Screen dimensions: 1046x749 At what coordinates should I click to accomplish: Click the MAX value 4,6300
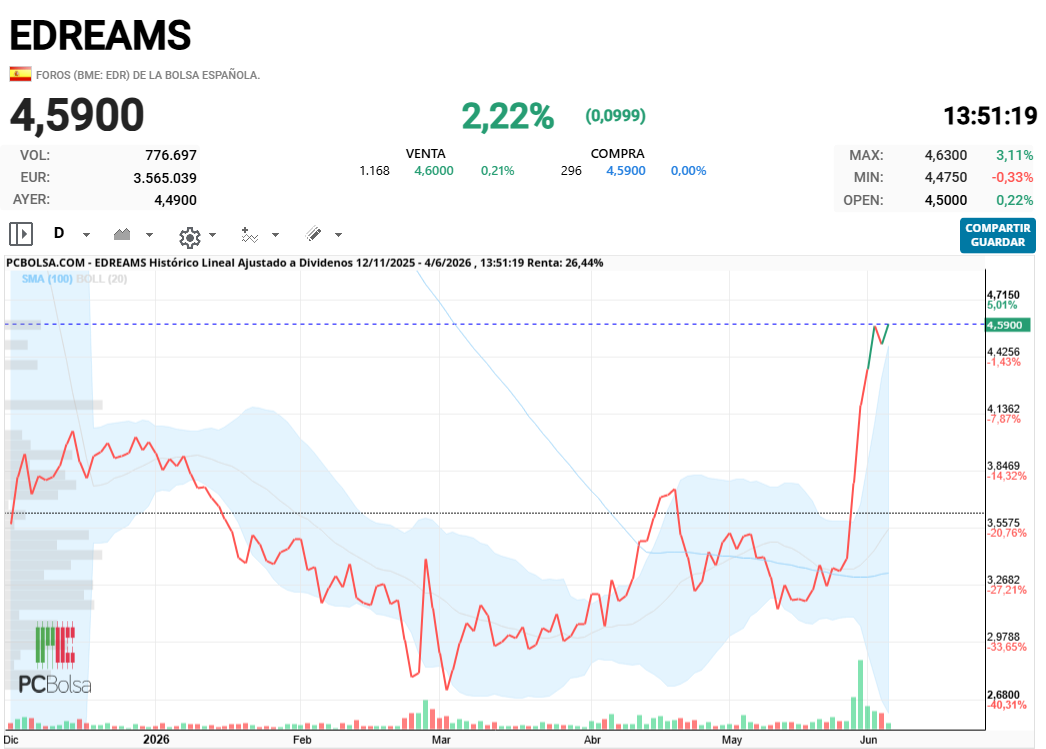click(946, 155)
